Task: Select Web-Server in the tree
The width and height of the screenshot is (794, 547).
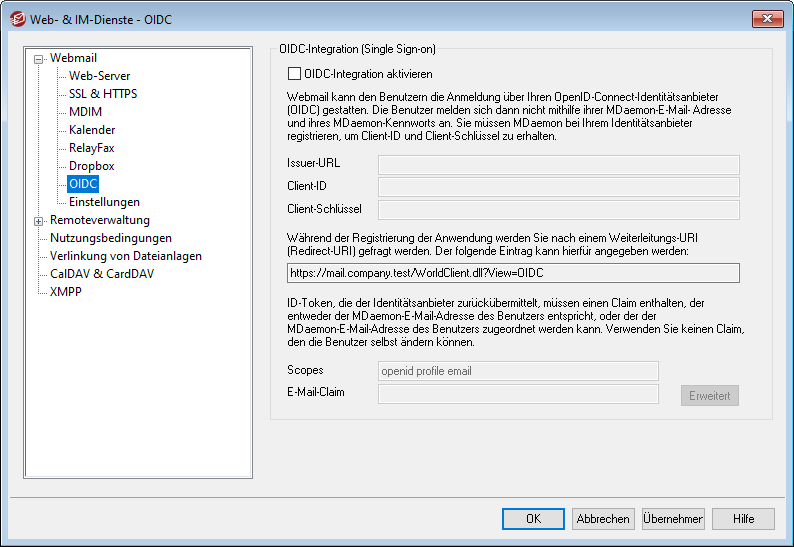Action: (x=99, y=76)
